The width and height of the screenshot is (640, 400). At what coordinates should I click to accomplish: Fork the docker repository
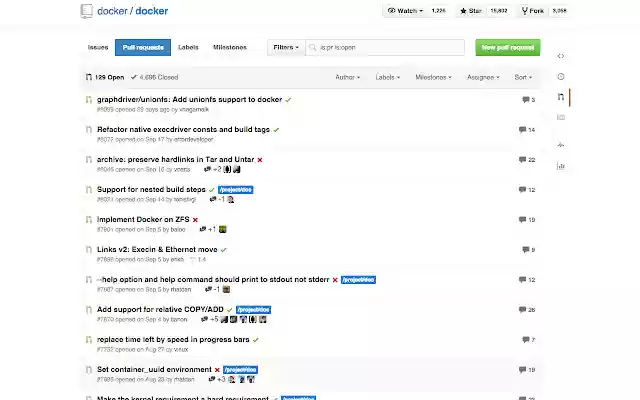532,11
